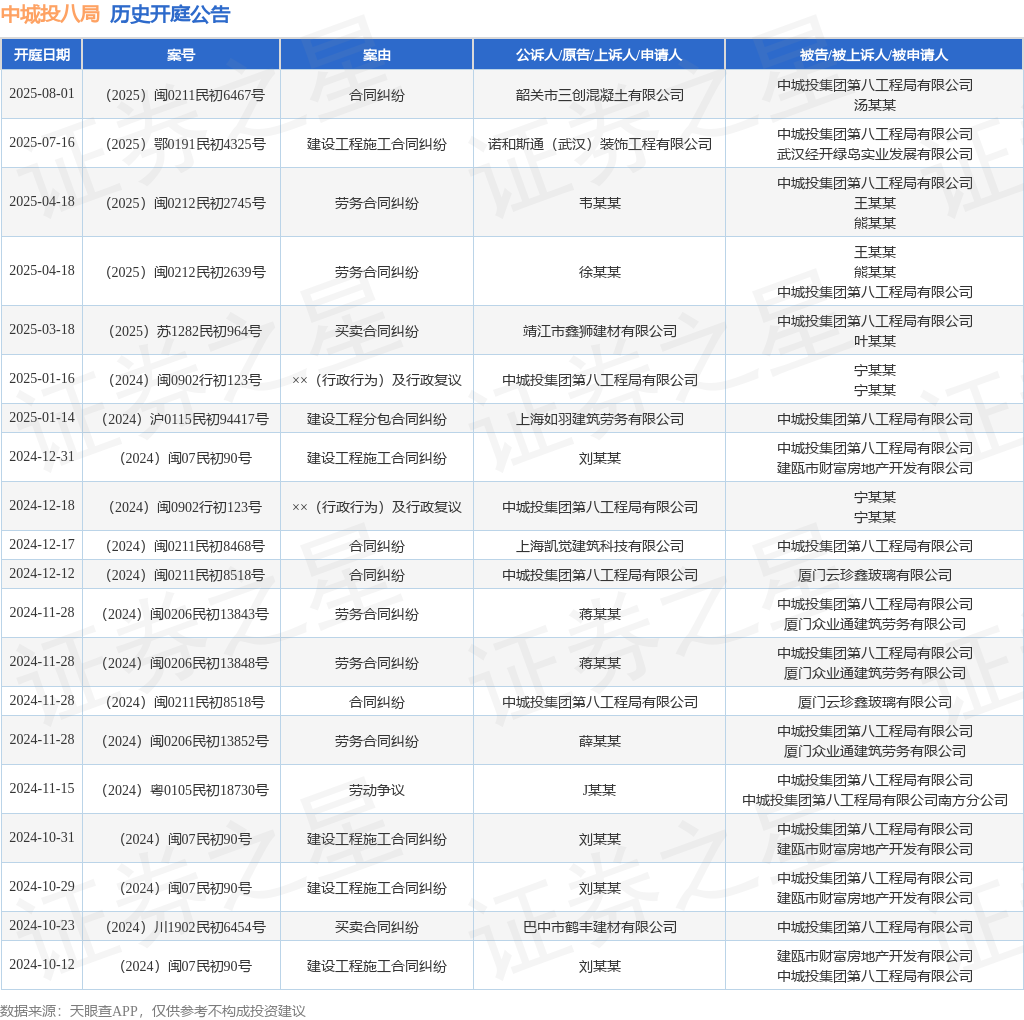Select case number 苏1282民初964号

185,331
